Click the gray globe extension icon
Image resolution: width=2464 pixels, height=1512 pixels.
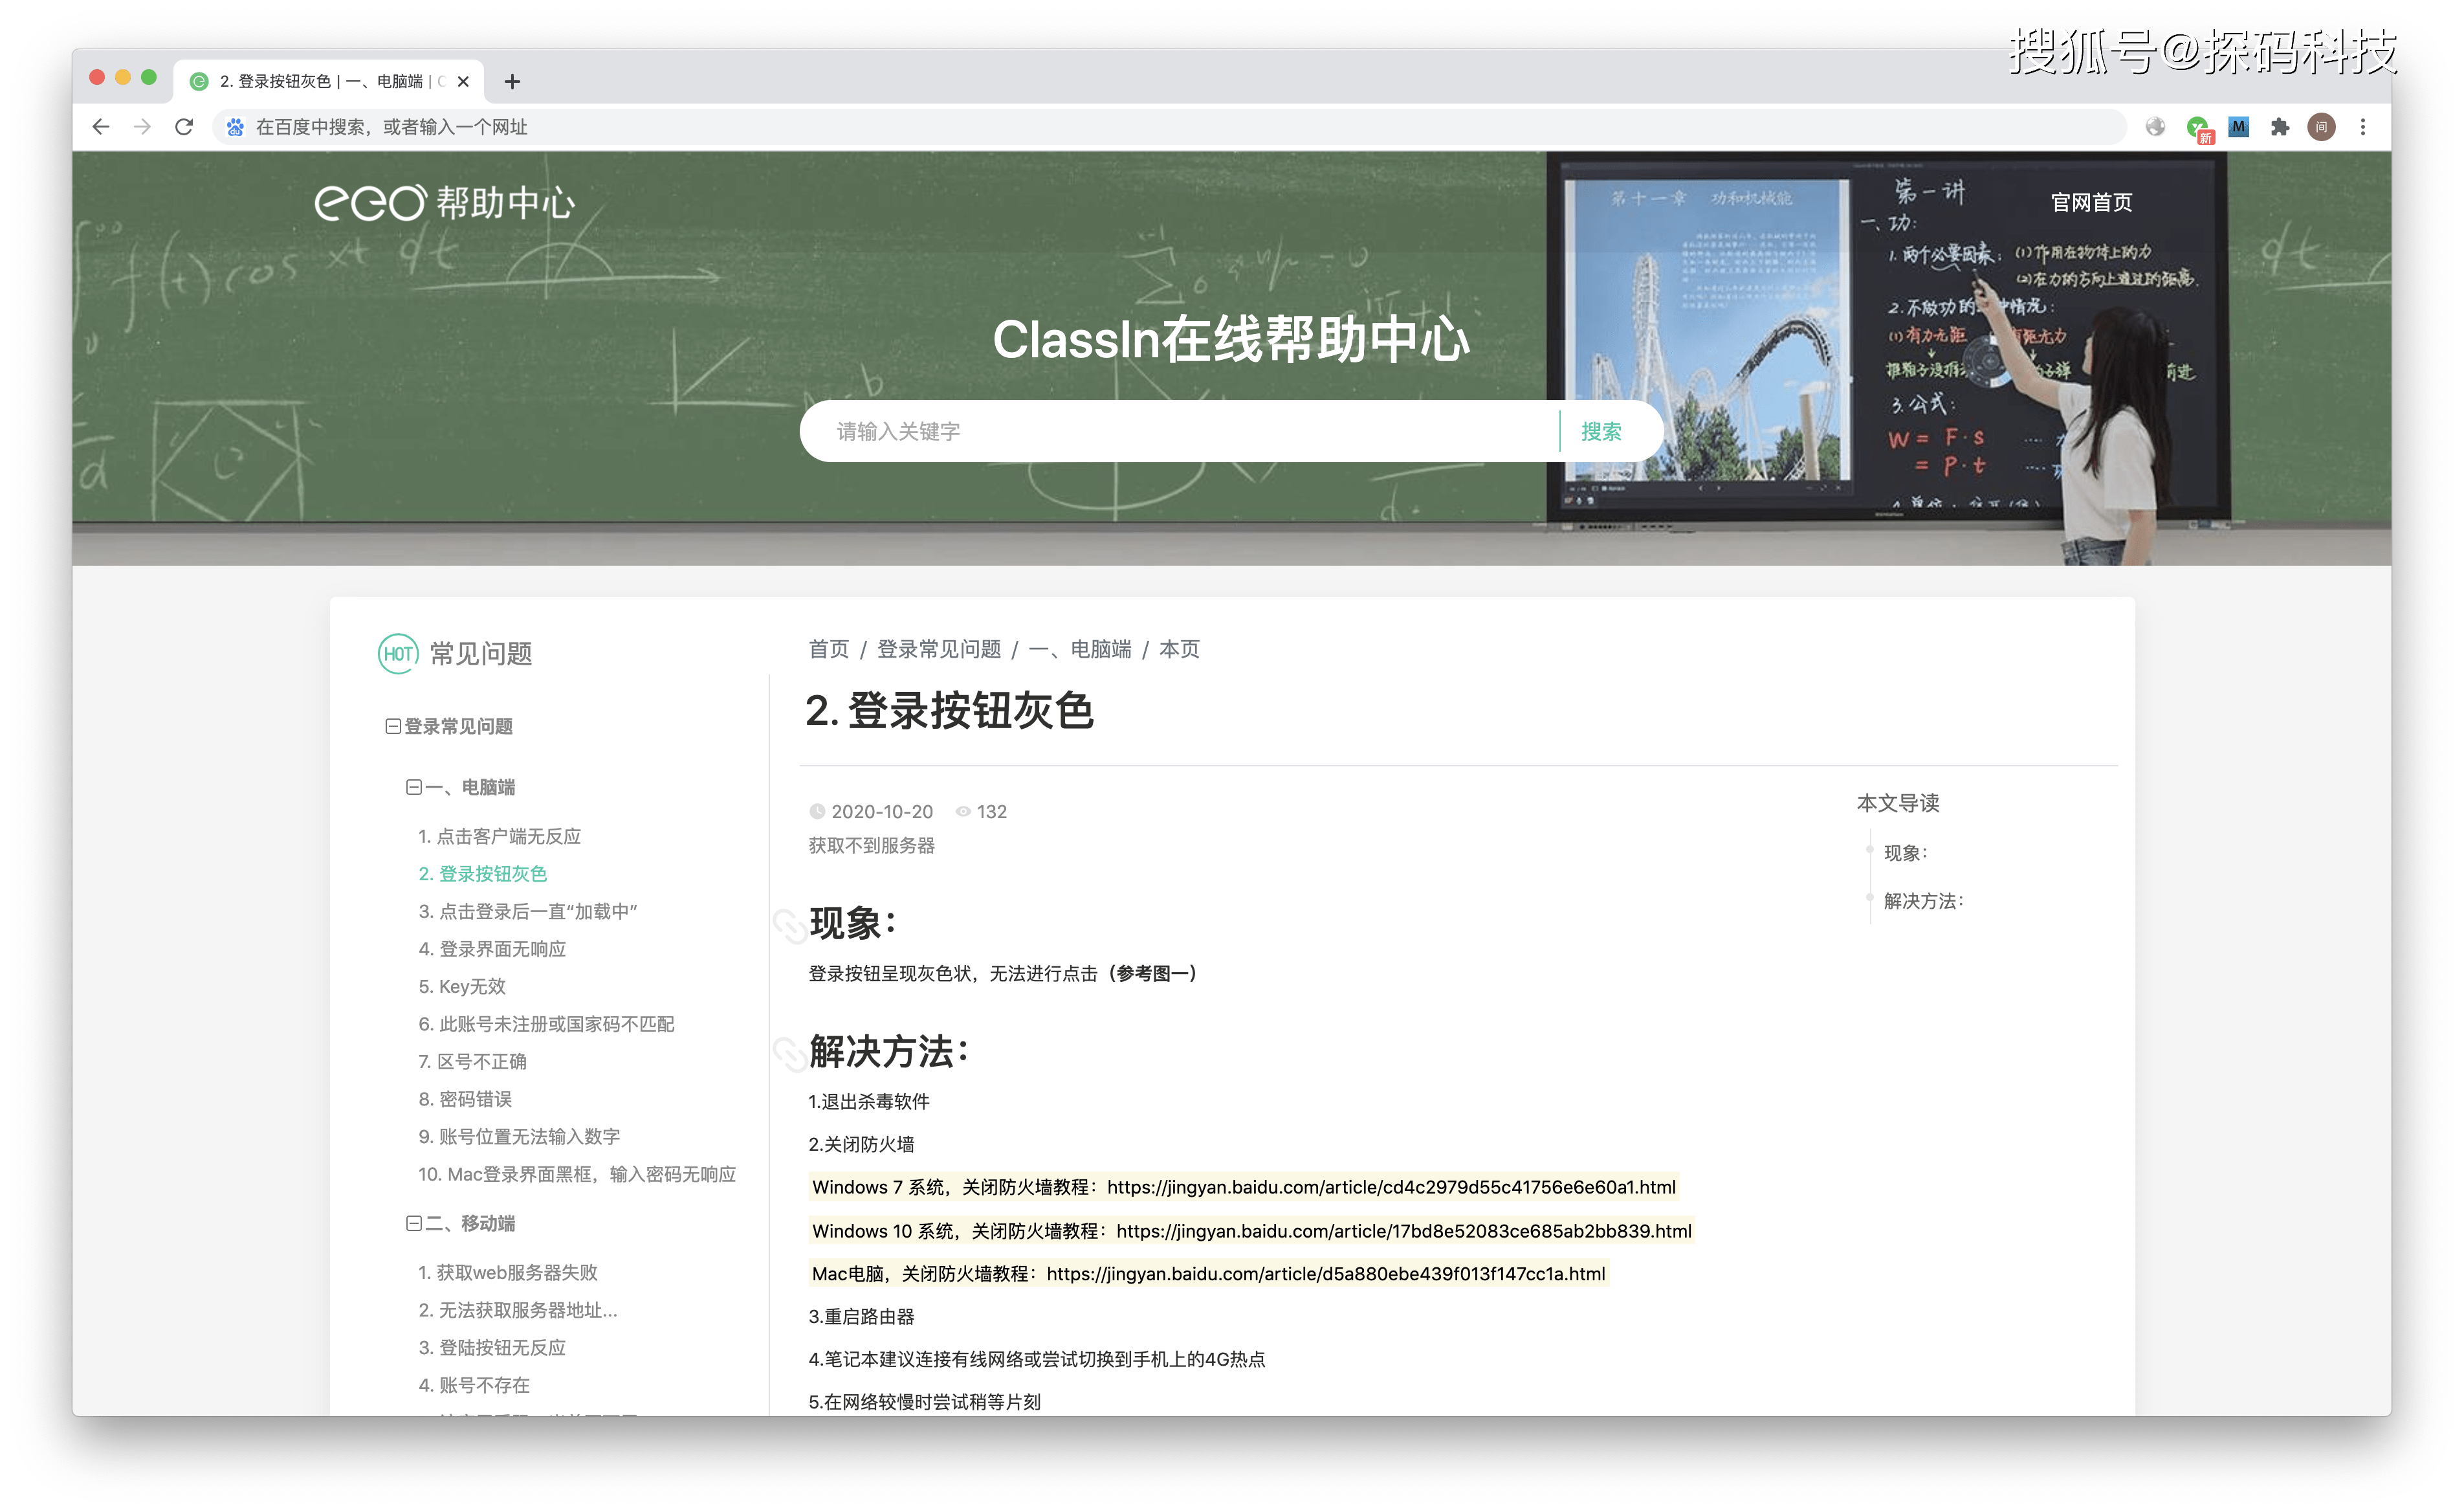tap(2155, 127)
